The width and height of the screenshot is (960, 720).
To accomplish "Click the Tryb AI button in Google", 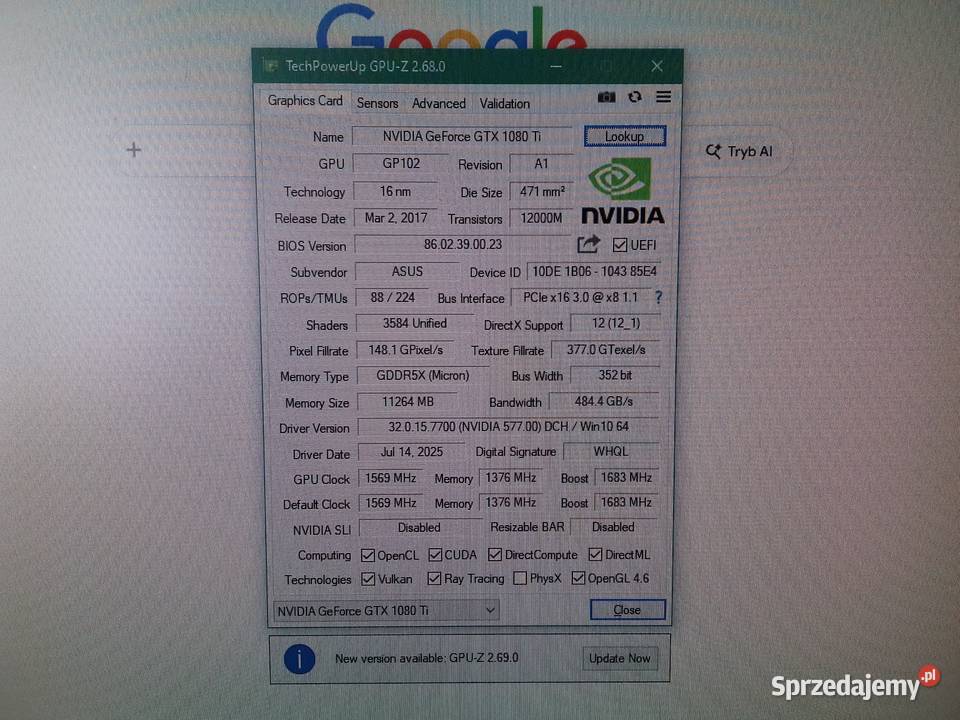I will coord(740,151).
